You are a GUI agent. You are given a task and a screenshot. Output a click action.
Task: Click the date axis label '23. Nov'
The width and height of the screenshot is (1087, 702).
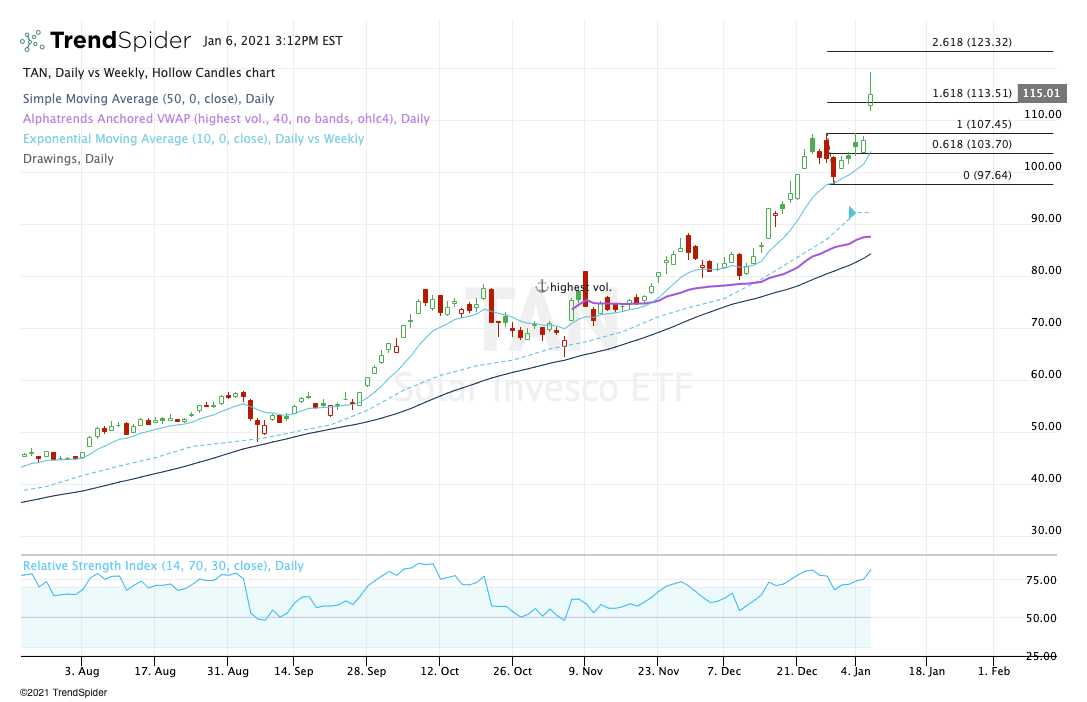pos(659,671)
